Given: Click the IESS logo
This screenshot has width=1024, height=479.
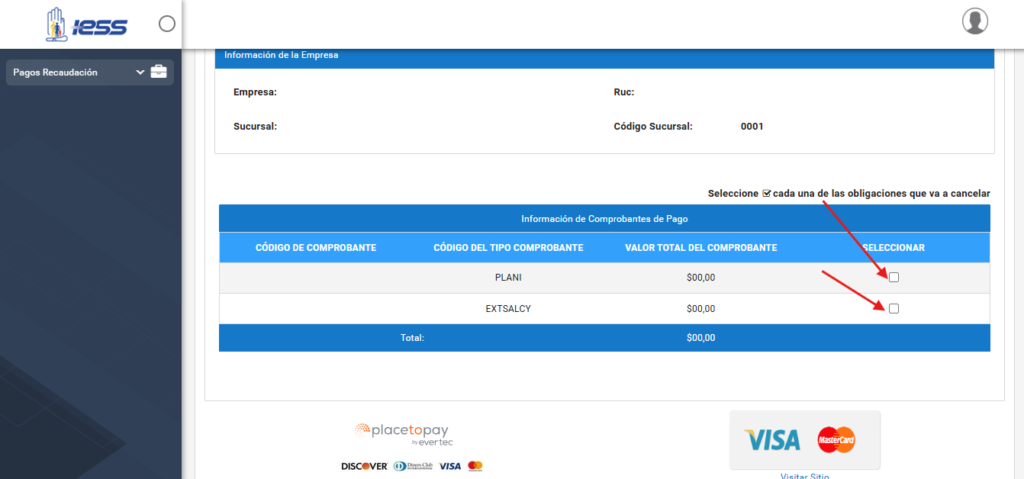Looking at the screenshot, I should click(x=86, y=25).
